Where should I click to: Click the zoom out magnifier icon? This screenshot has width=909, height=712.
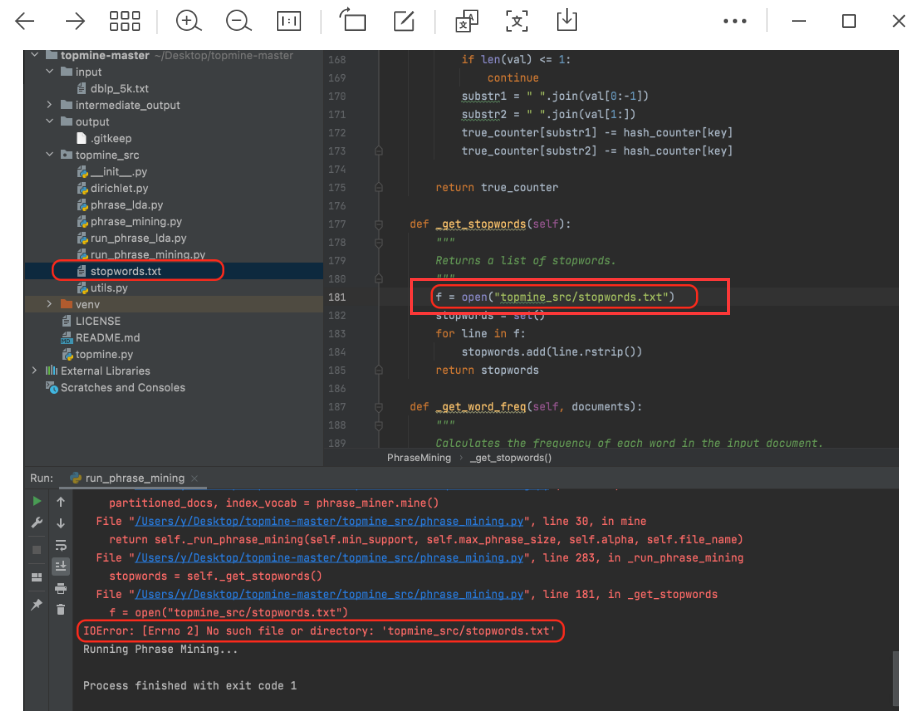coord(238,21)
